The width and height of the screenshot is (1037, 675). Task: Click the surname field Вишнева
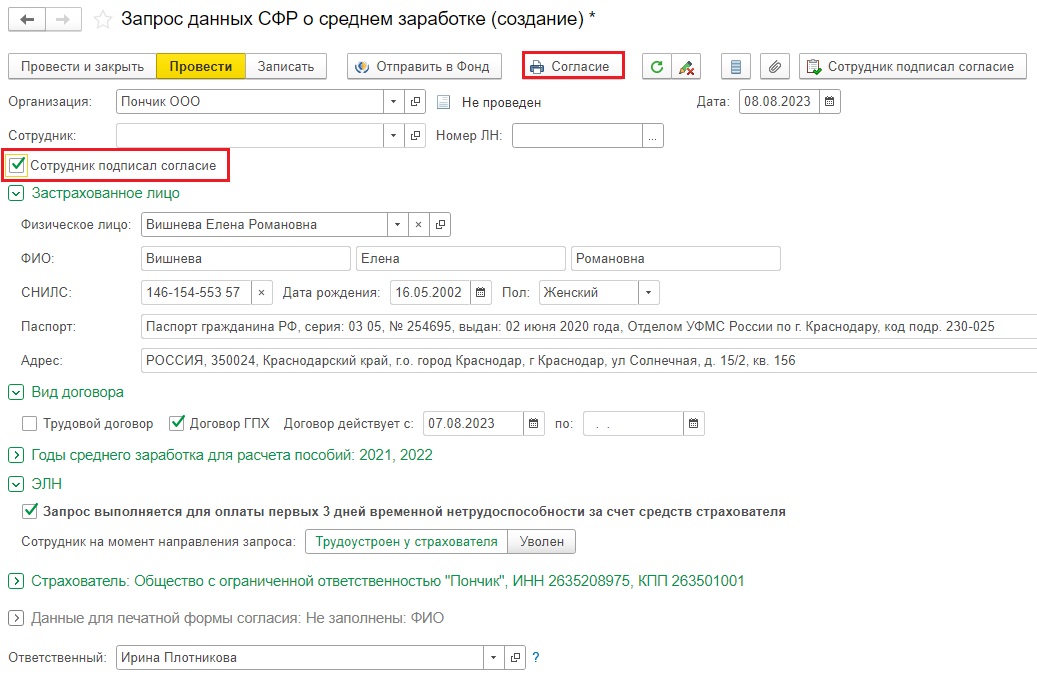pos(245,258)
